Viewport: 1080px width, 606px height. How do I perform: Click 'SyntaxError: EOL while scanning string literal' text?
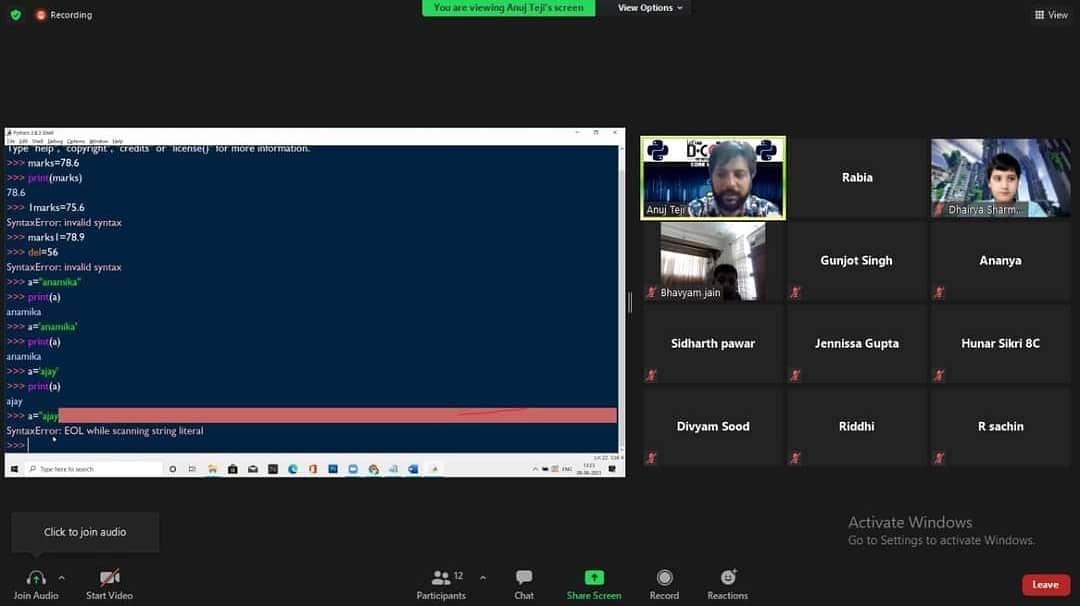pos(105,431)
